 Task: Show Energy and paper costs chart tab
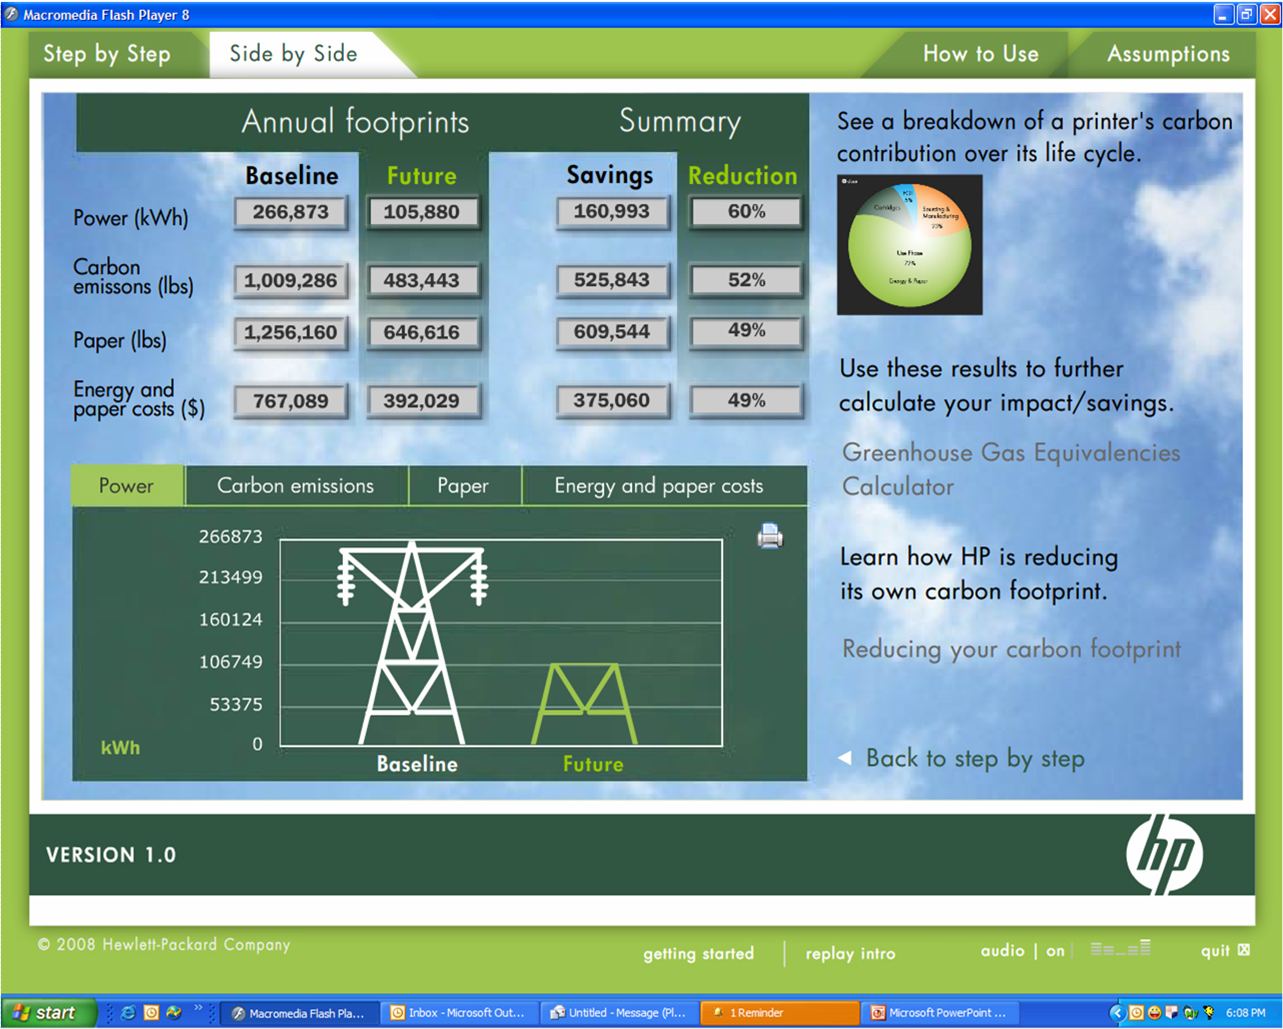tap(659, 486)
